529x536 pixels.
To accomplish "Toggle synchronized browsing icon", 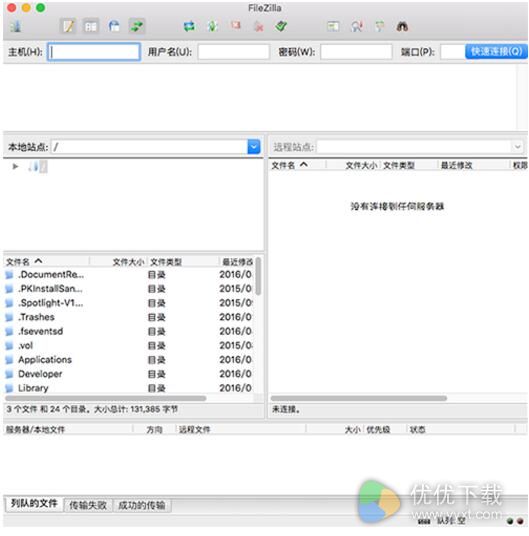I will [380, 26].
